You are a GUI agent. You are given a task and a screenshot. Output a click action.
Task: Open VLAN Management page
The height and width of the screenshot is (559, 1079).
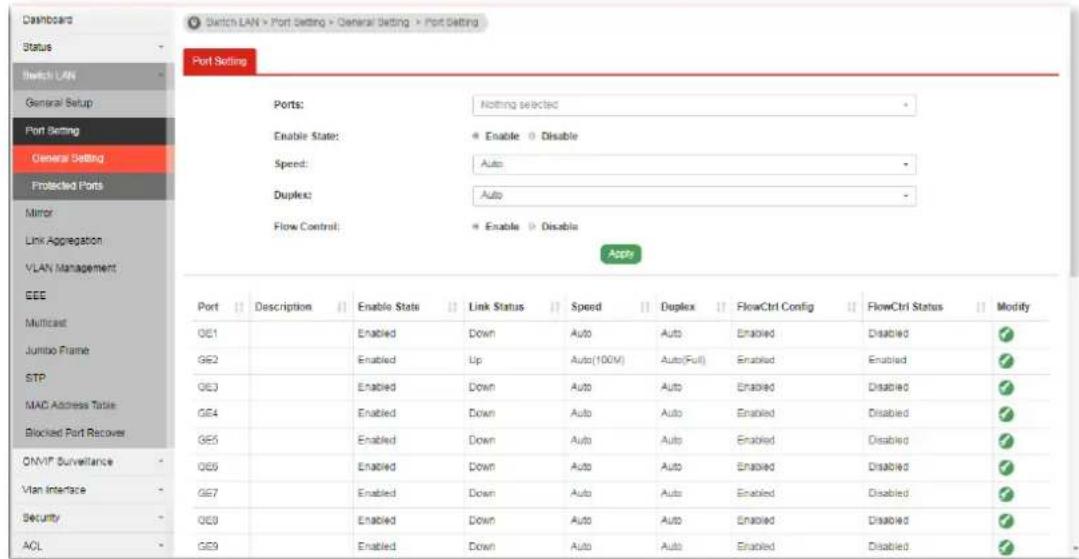70,268
